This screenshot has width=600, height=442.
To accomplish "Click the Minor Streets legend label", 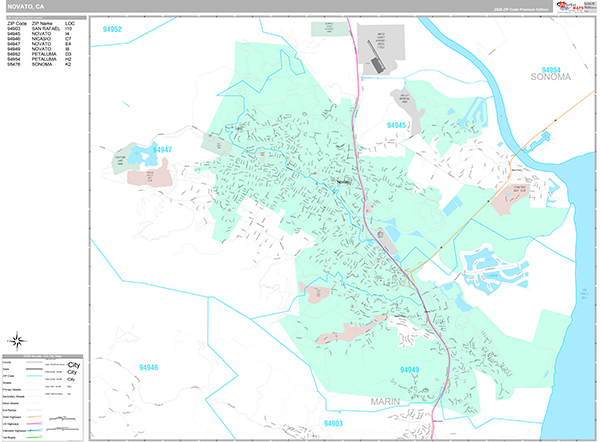I will [10, 403].
